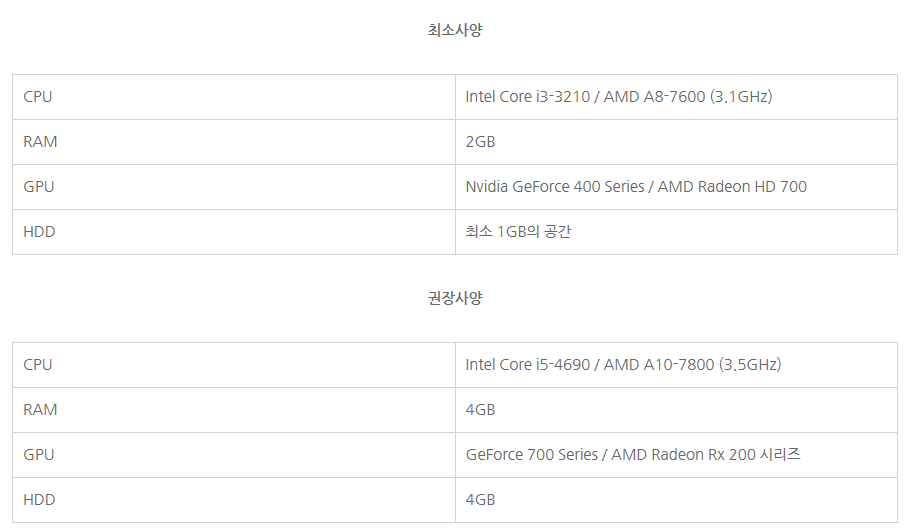Click the 4GB RAM value in recommended table
The width and height of the screenshot is (906, 530).
coord(480,410)
